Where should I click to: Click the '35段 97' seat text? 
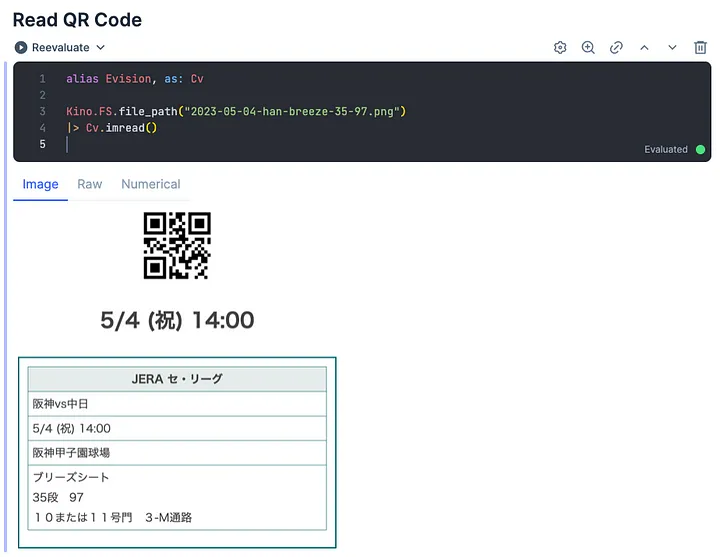pos(58,497)
